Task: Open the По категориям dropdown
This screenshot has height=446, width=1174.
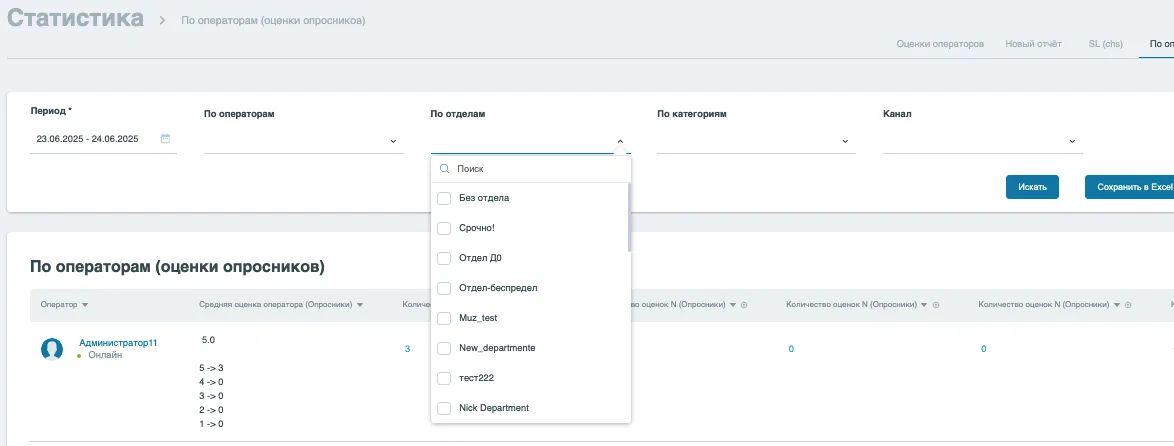Action: point(846,141)
